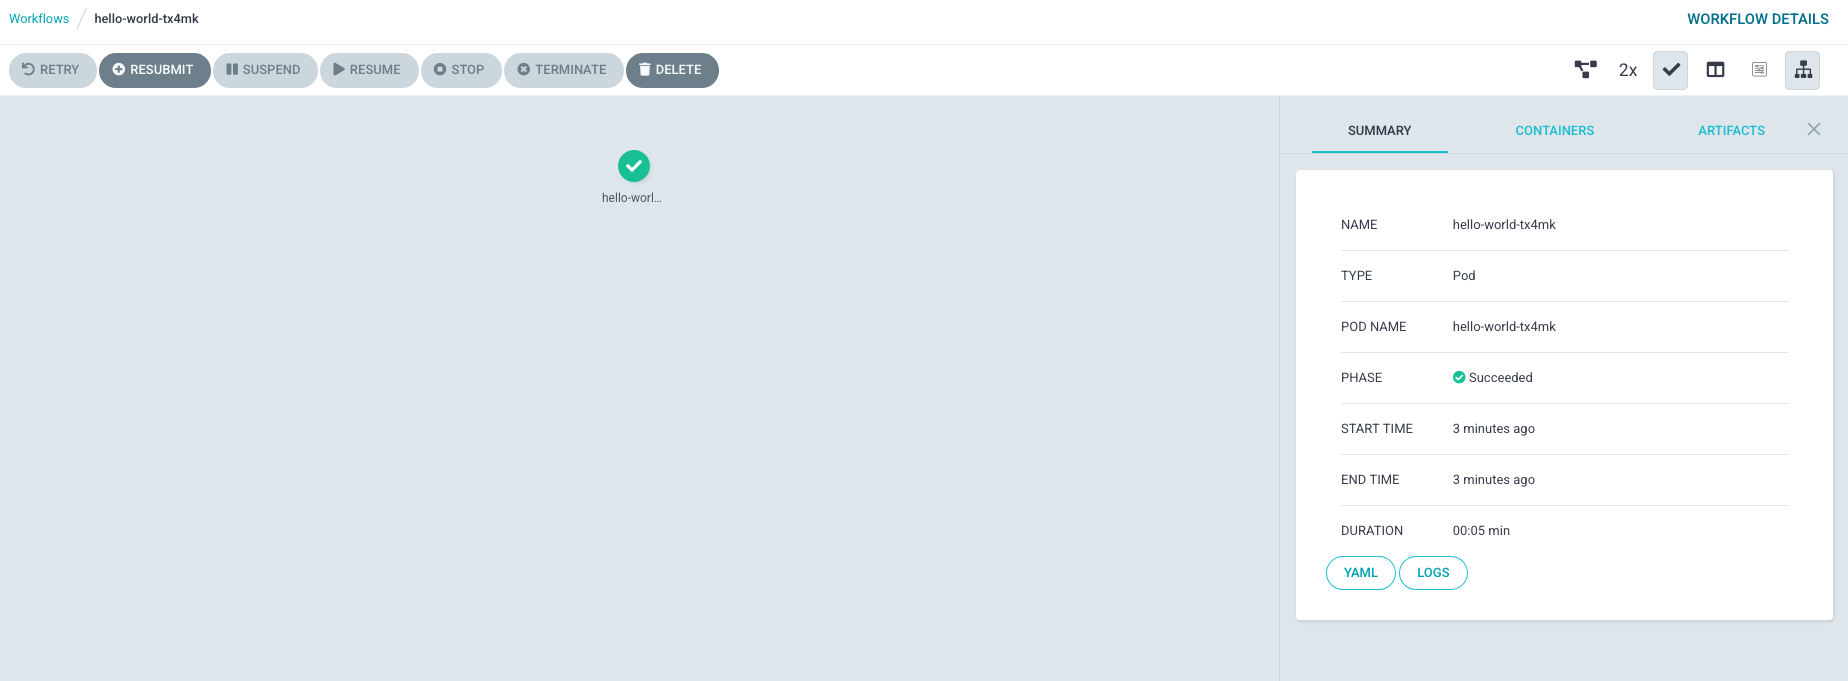Close the node summary side panel
The image size is (1848, 681).
pyautogui.click(x=1814, y=129)
